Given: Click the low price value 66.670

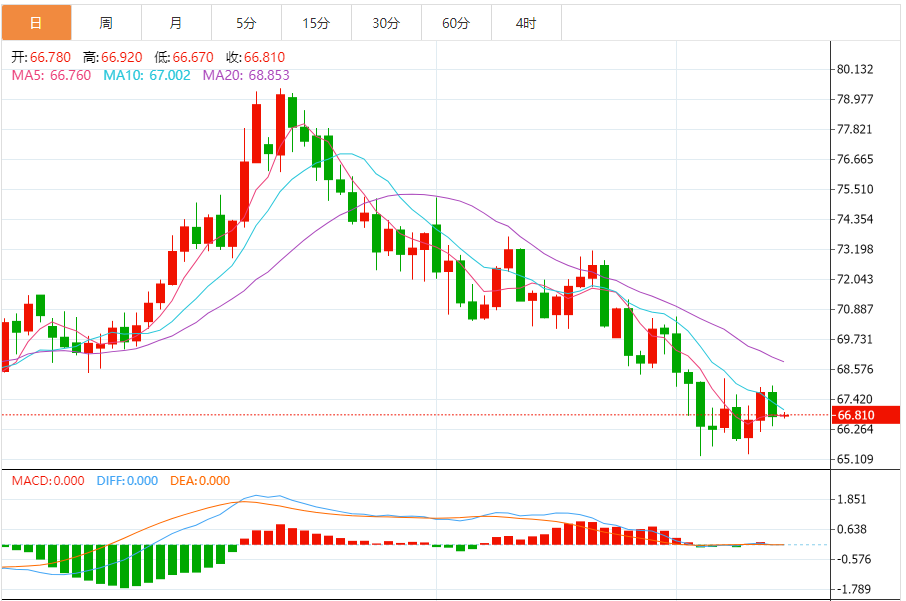Looking at the screenshot, I should pos(193,57).
